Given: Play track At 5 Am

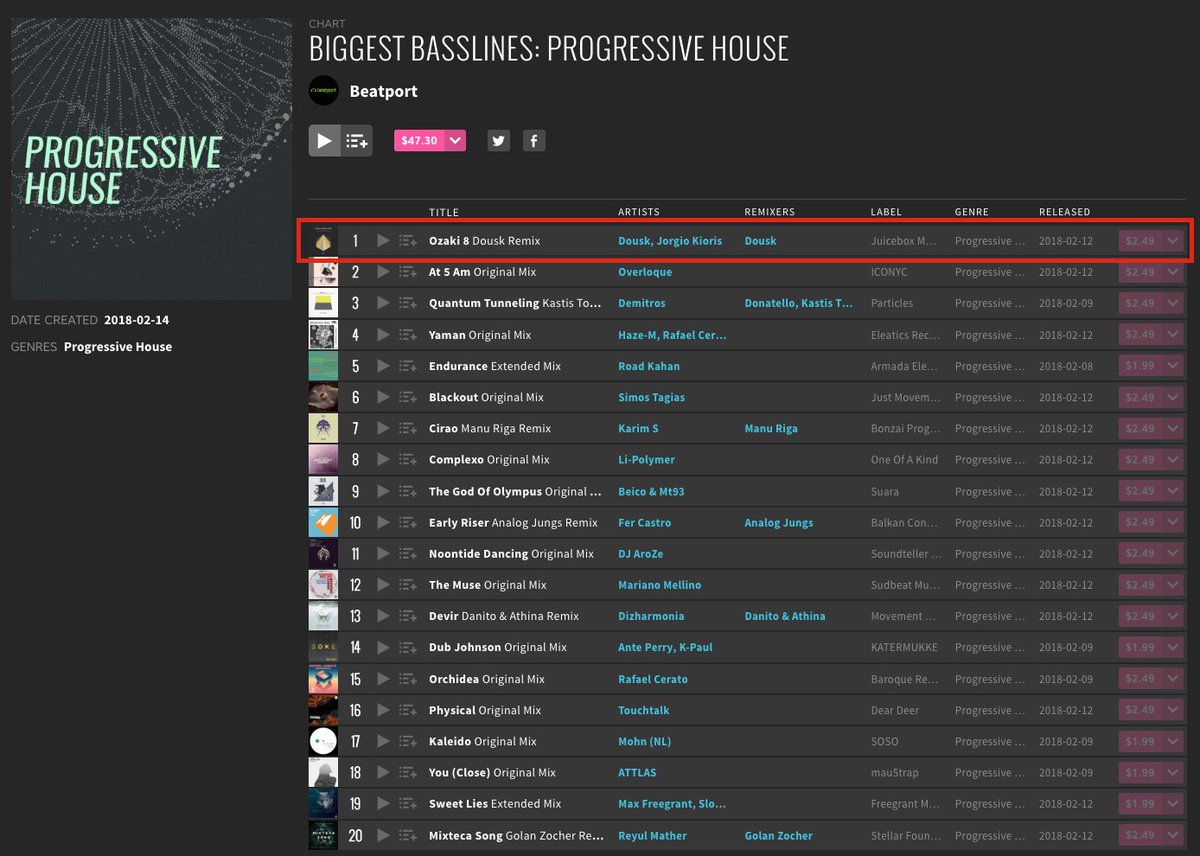Looking at the screenshot, I should (383, 272).
